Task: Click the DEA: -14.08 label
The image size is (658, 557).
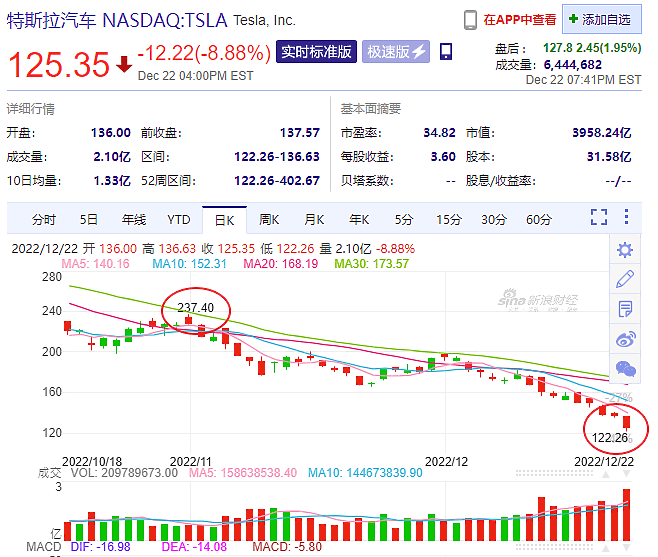Action: (x=194, y=547)
